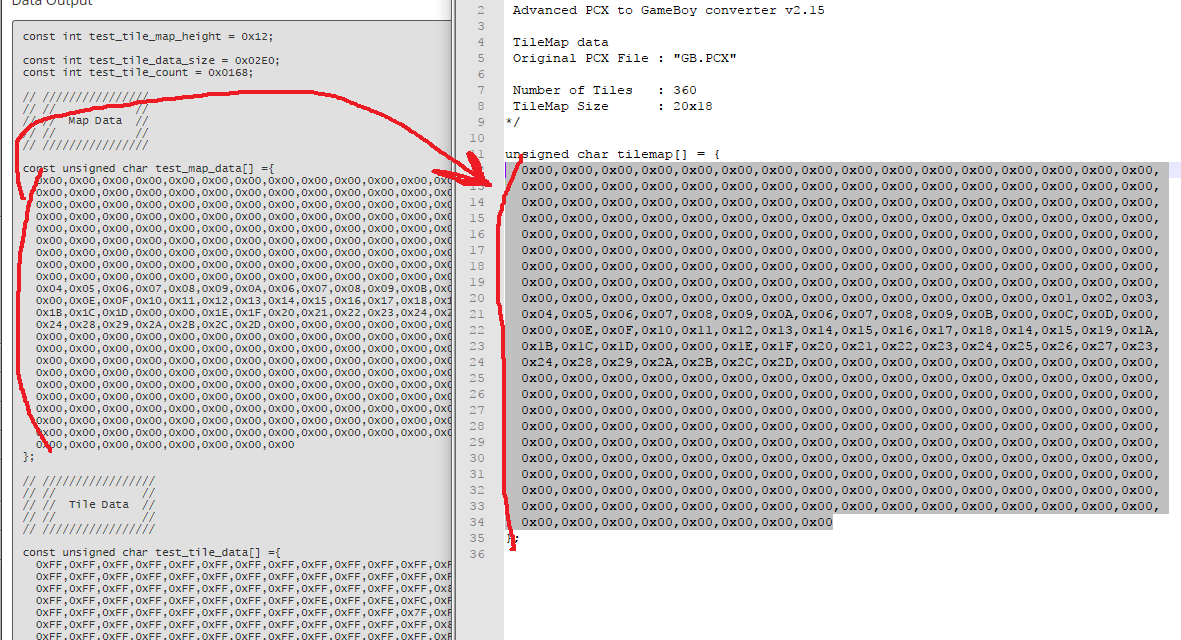The image size is (1181, 640).
Task: Click the unsigned char tilemap declaration
Action: 612,154
